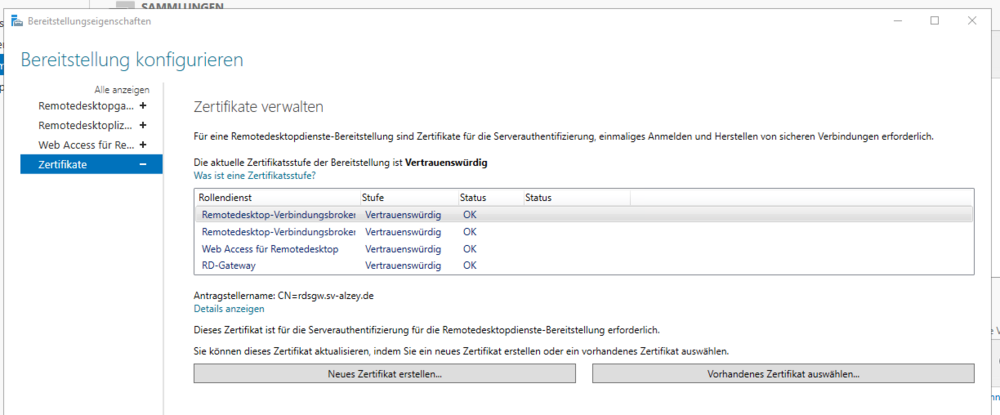
Task: Expand Web Access für Re... plus icon
Action: point(143,145)
